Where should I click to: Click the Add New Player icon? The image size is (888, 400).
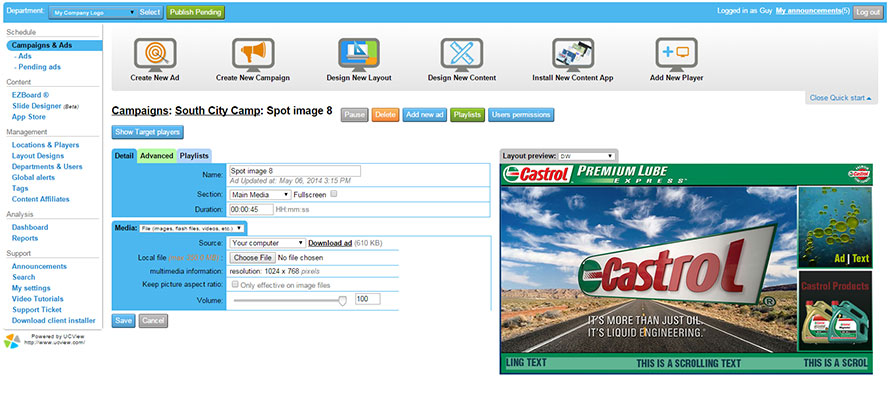676,54
